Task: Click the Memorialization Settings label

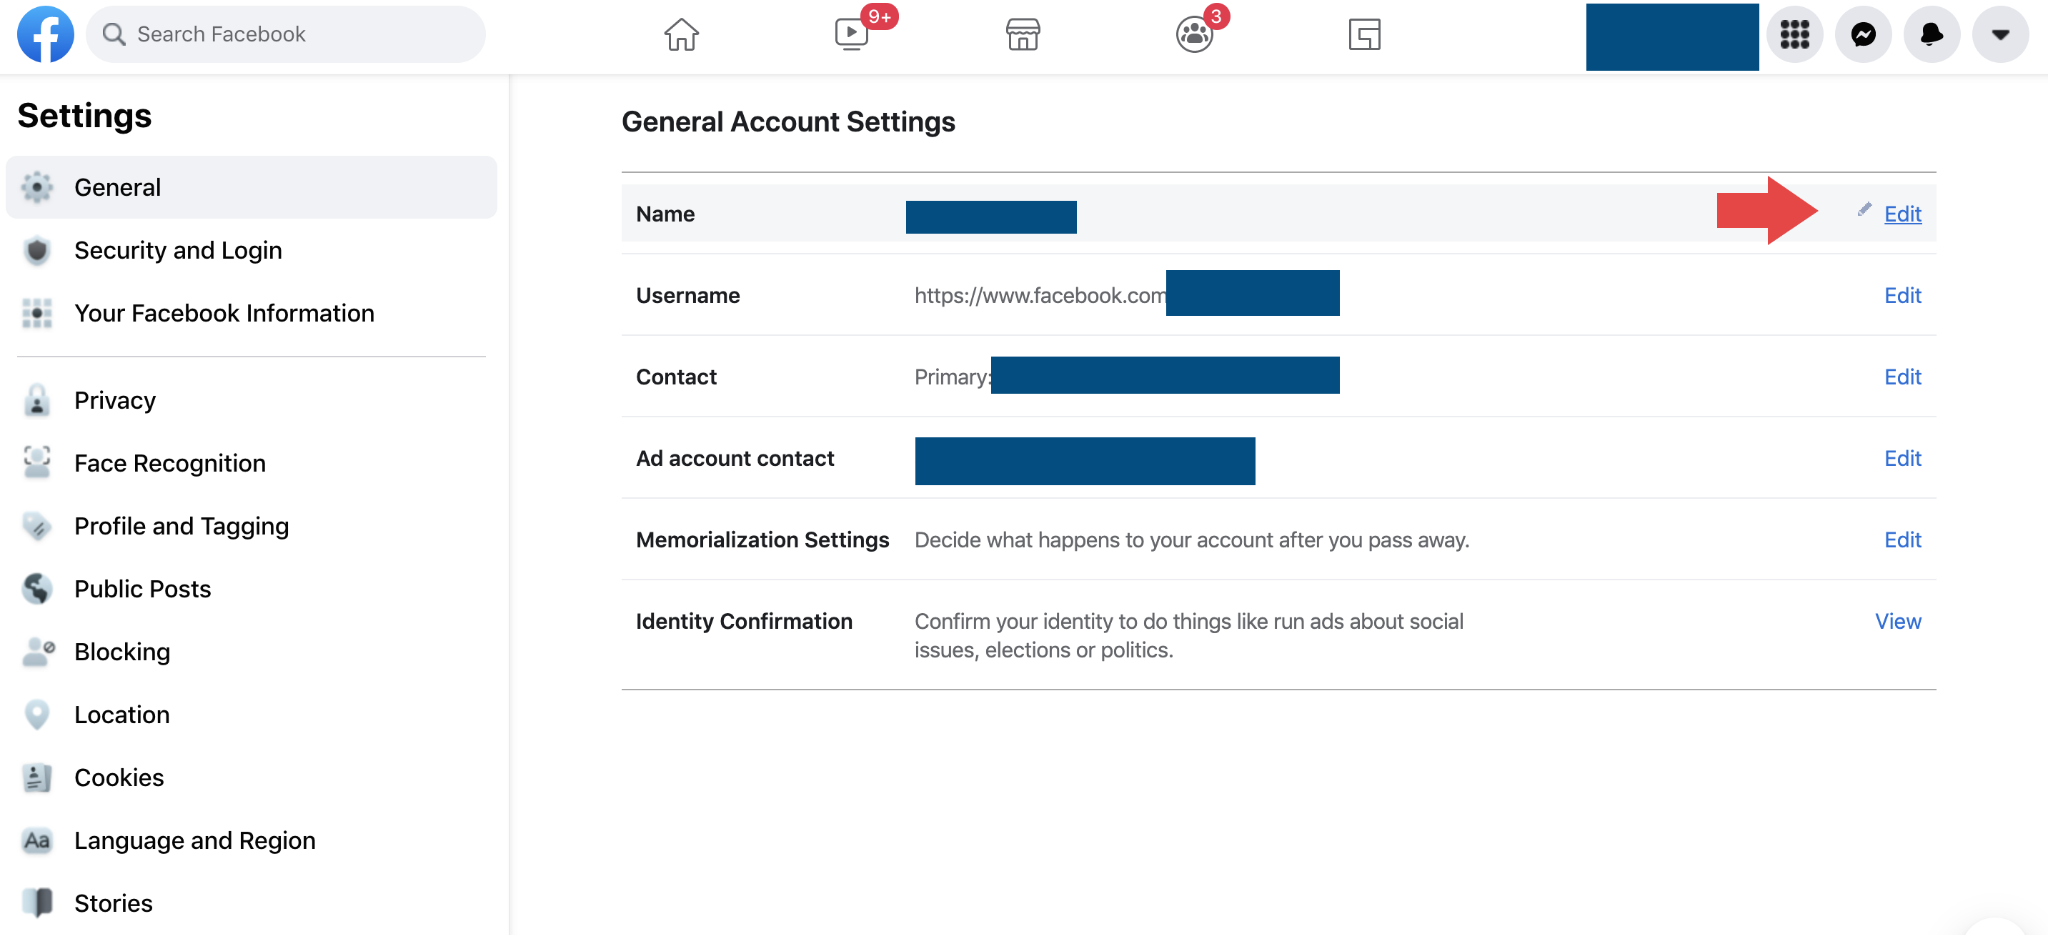Action: 762,540
